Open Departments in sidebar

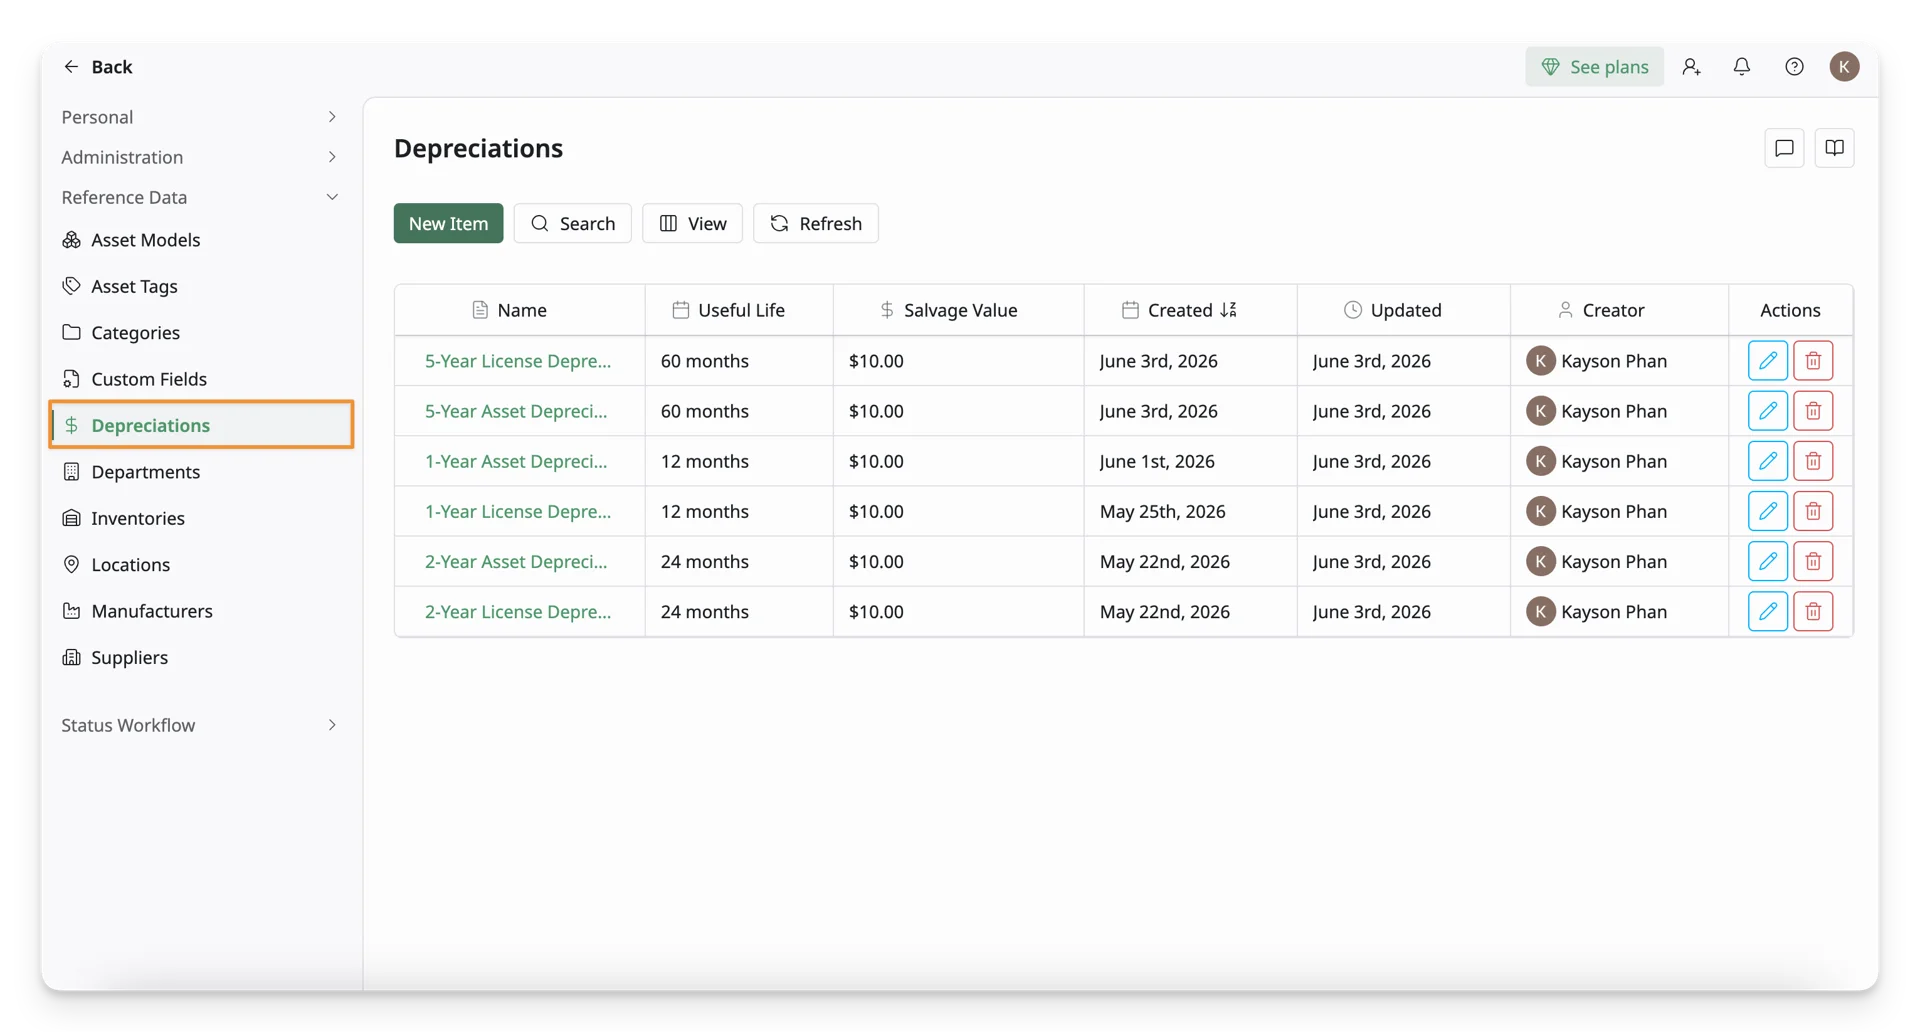pos(200,472)
